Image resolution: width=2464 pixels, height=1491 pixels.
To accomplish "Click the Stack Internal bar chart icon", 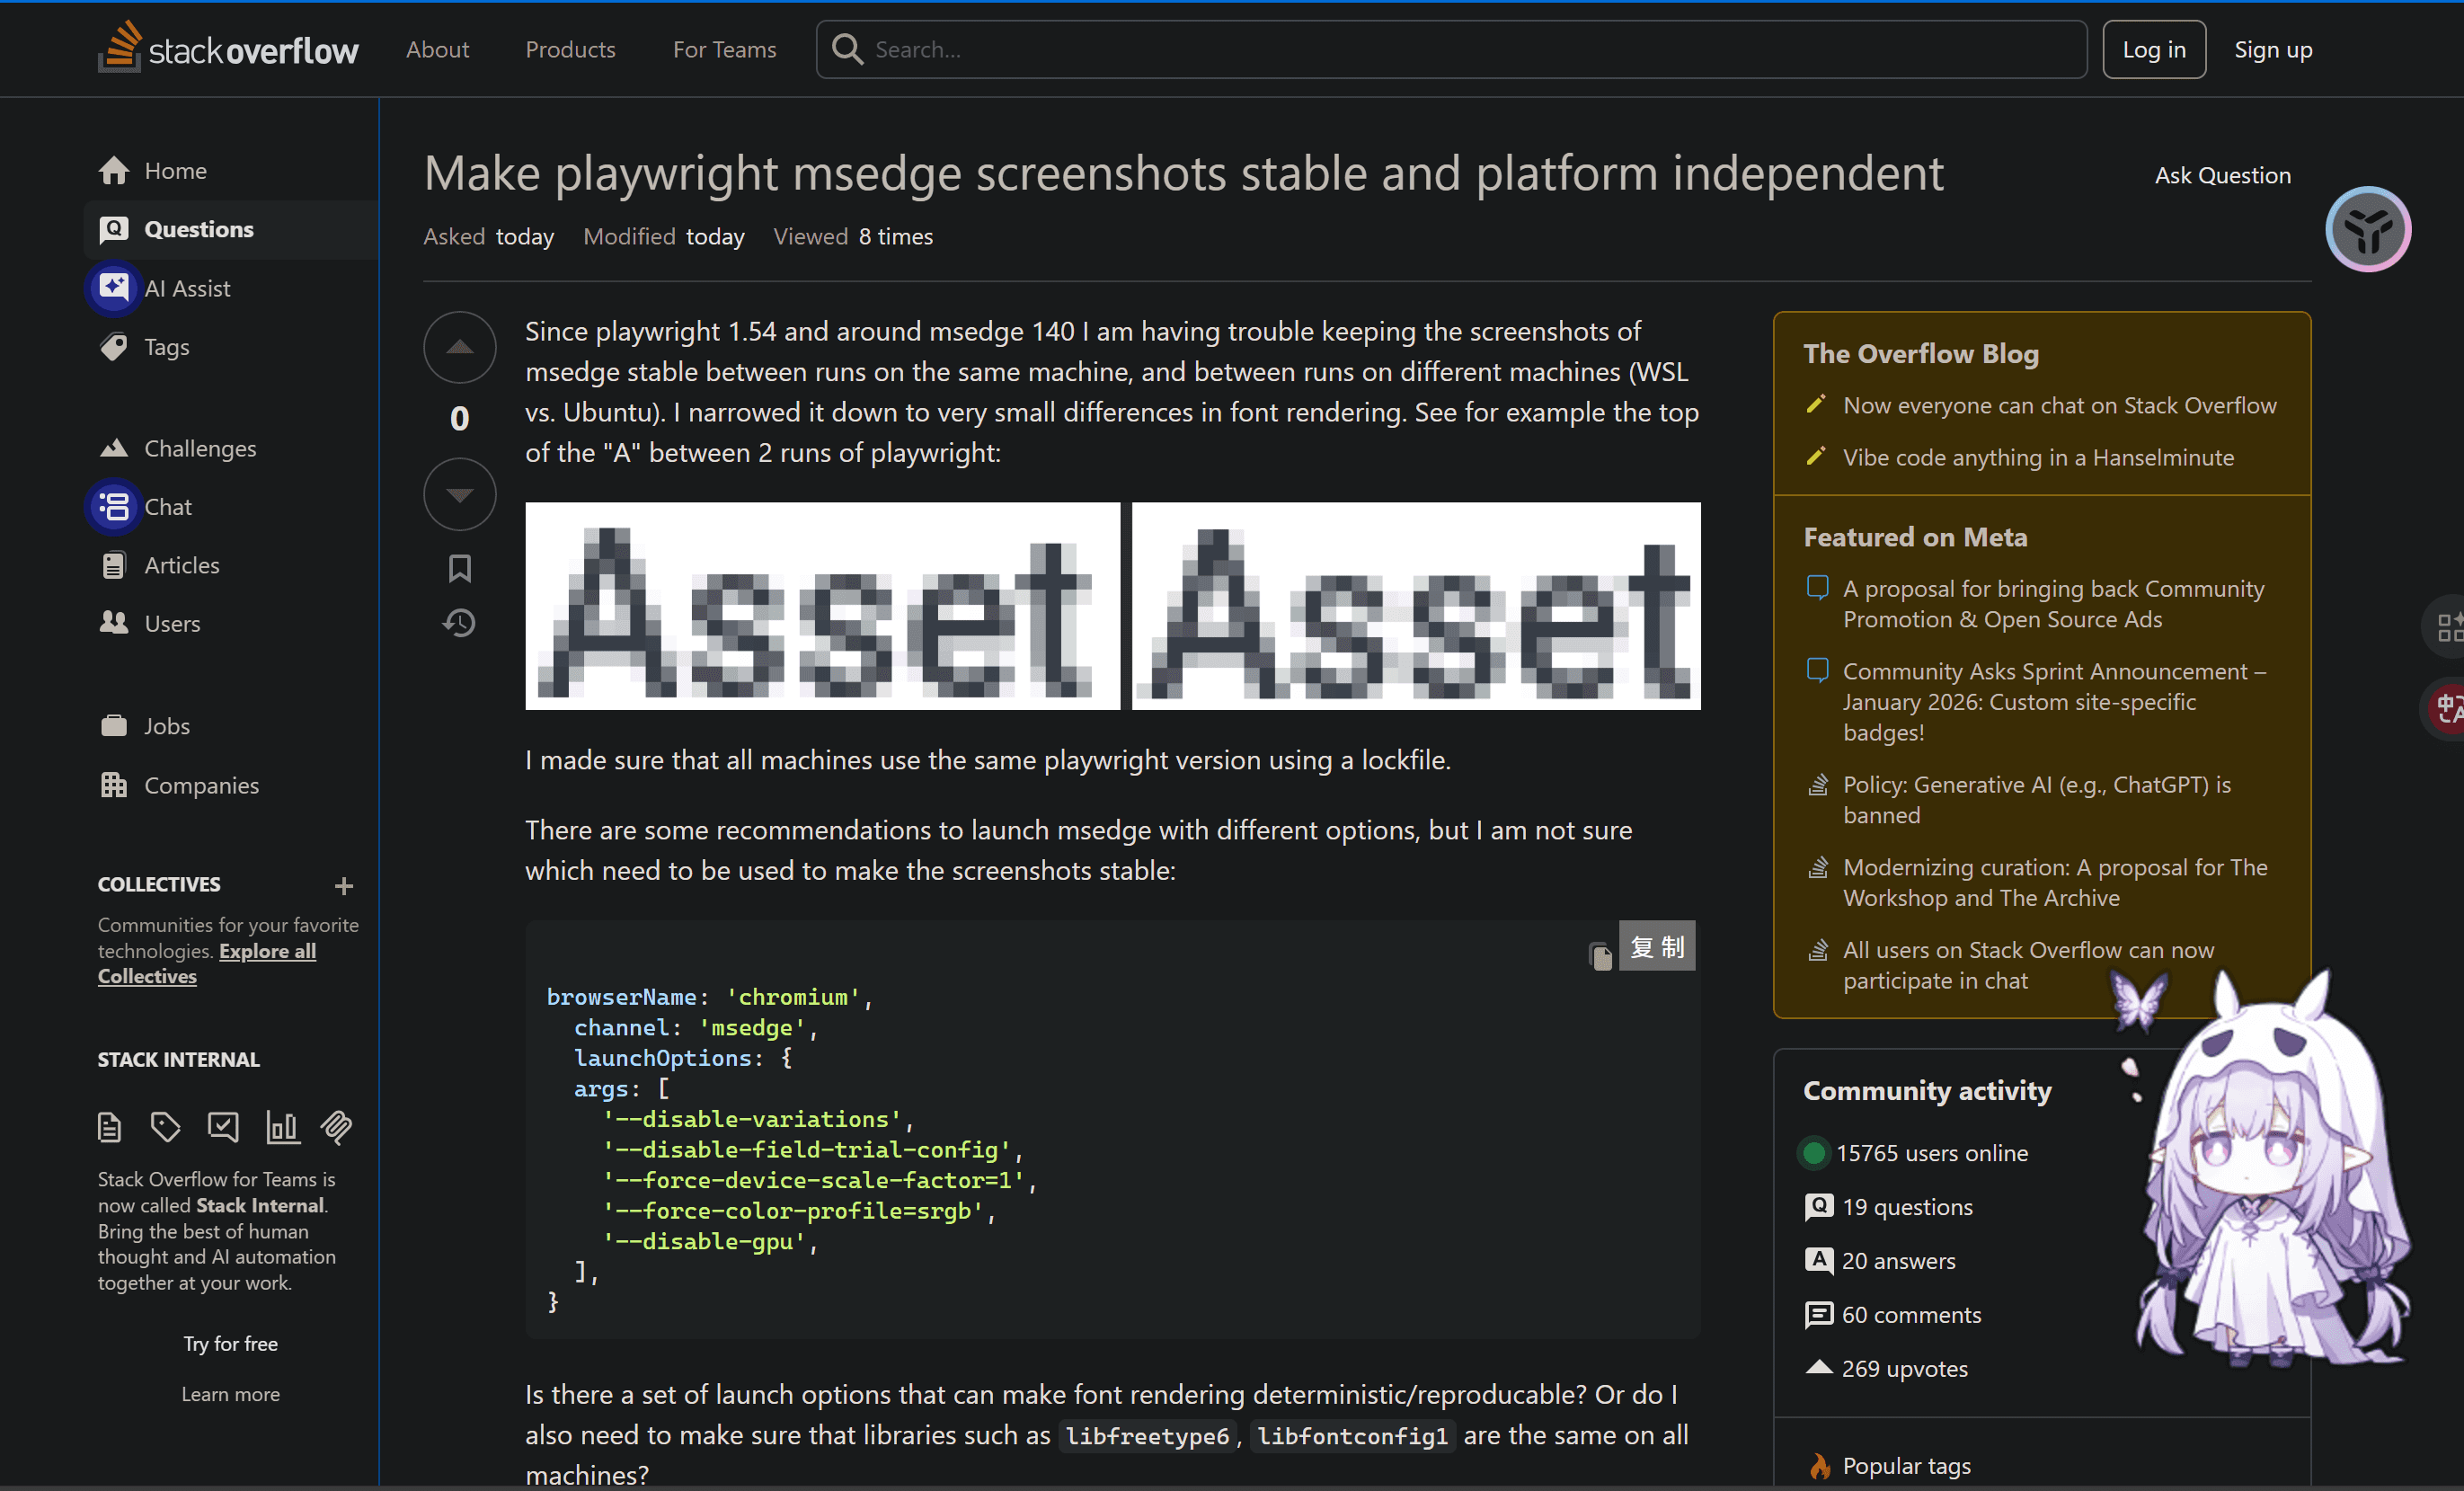I will (x=282, y=1127).
